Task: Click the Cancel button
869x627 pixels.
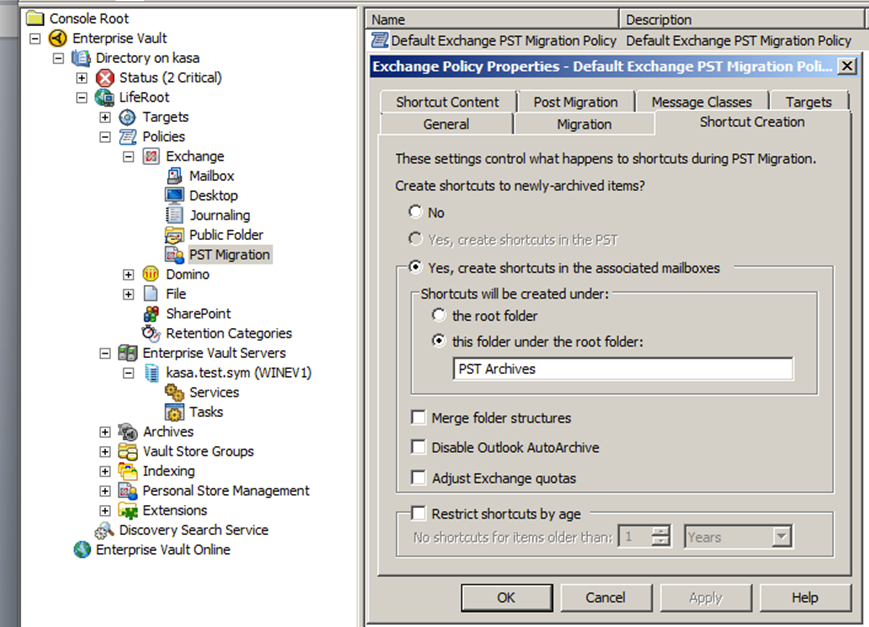Action: click(x=606, y=598)
